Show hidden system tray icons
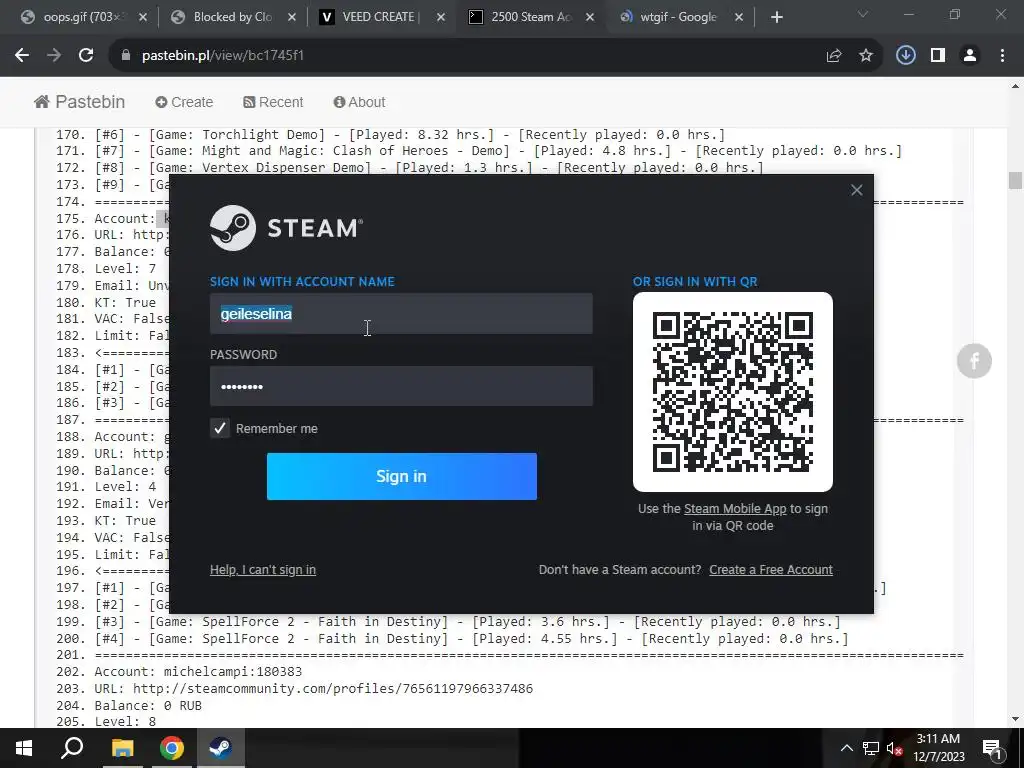 pos(846,748)
